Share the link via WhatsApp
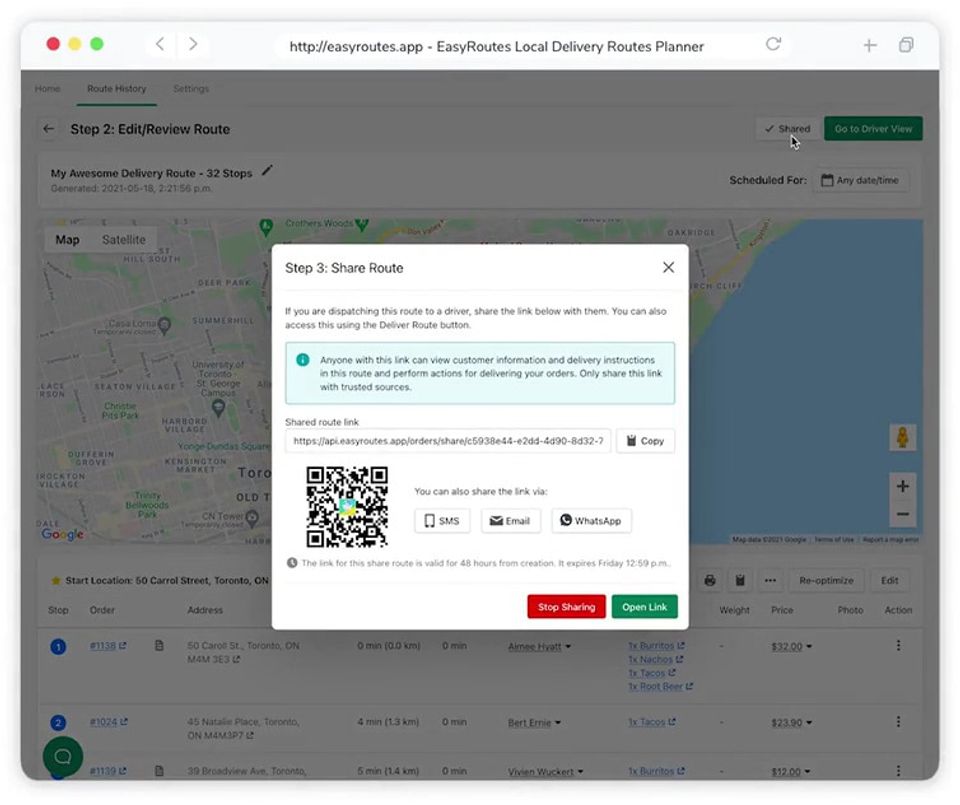The height and width of the screenshot is (805, 960). pos(591,521)
